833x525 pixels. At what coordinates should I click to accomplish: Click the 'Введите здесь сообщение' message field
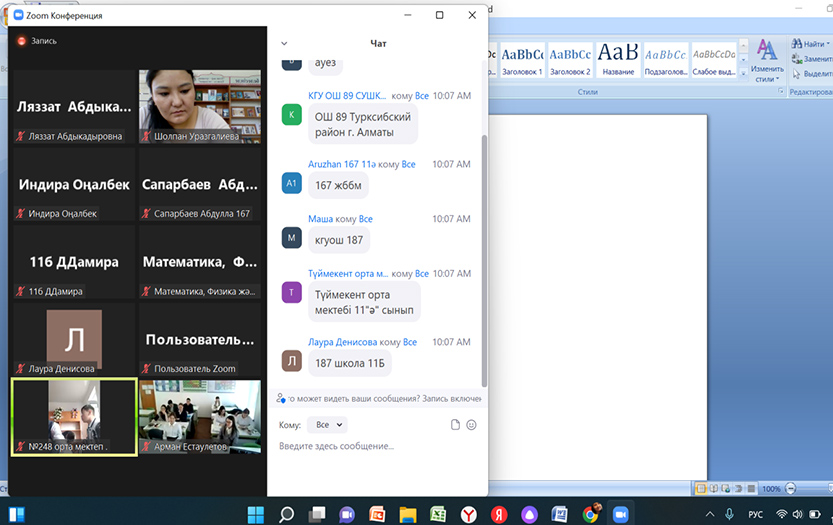click(x=370, y=446)
